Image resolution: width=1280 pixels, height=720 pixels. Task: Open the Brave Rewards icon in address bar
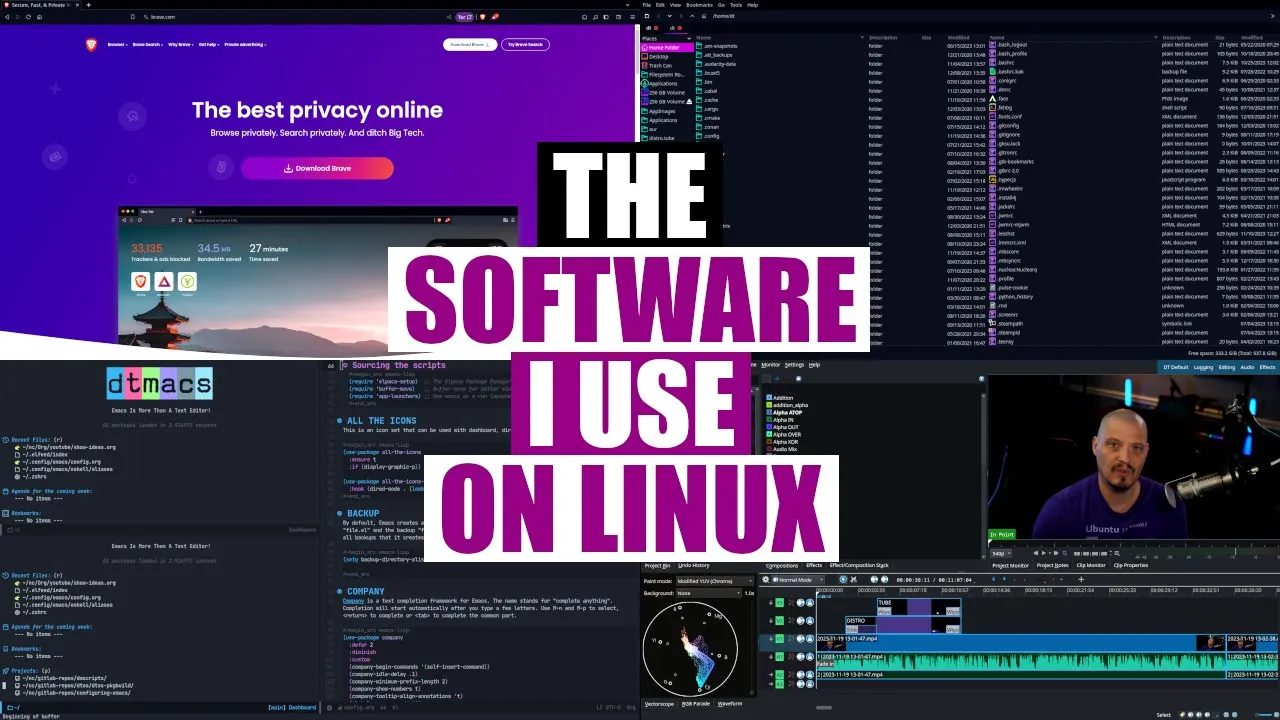(495, 16)
